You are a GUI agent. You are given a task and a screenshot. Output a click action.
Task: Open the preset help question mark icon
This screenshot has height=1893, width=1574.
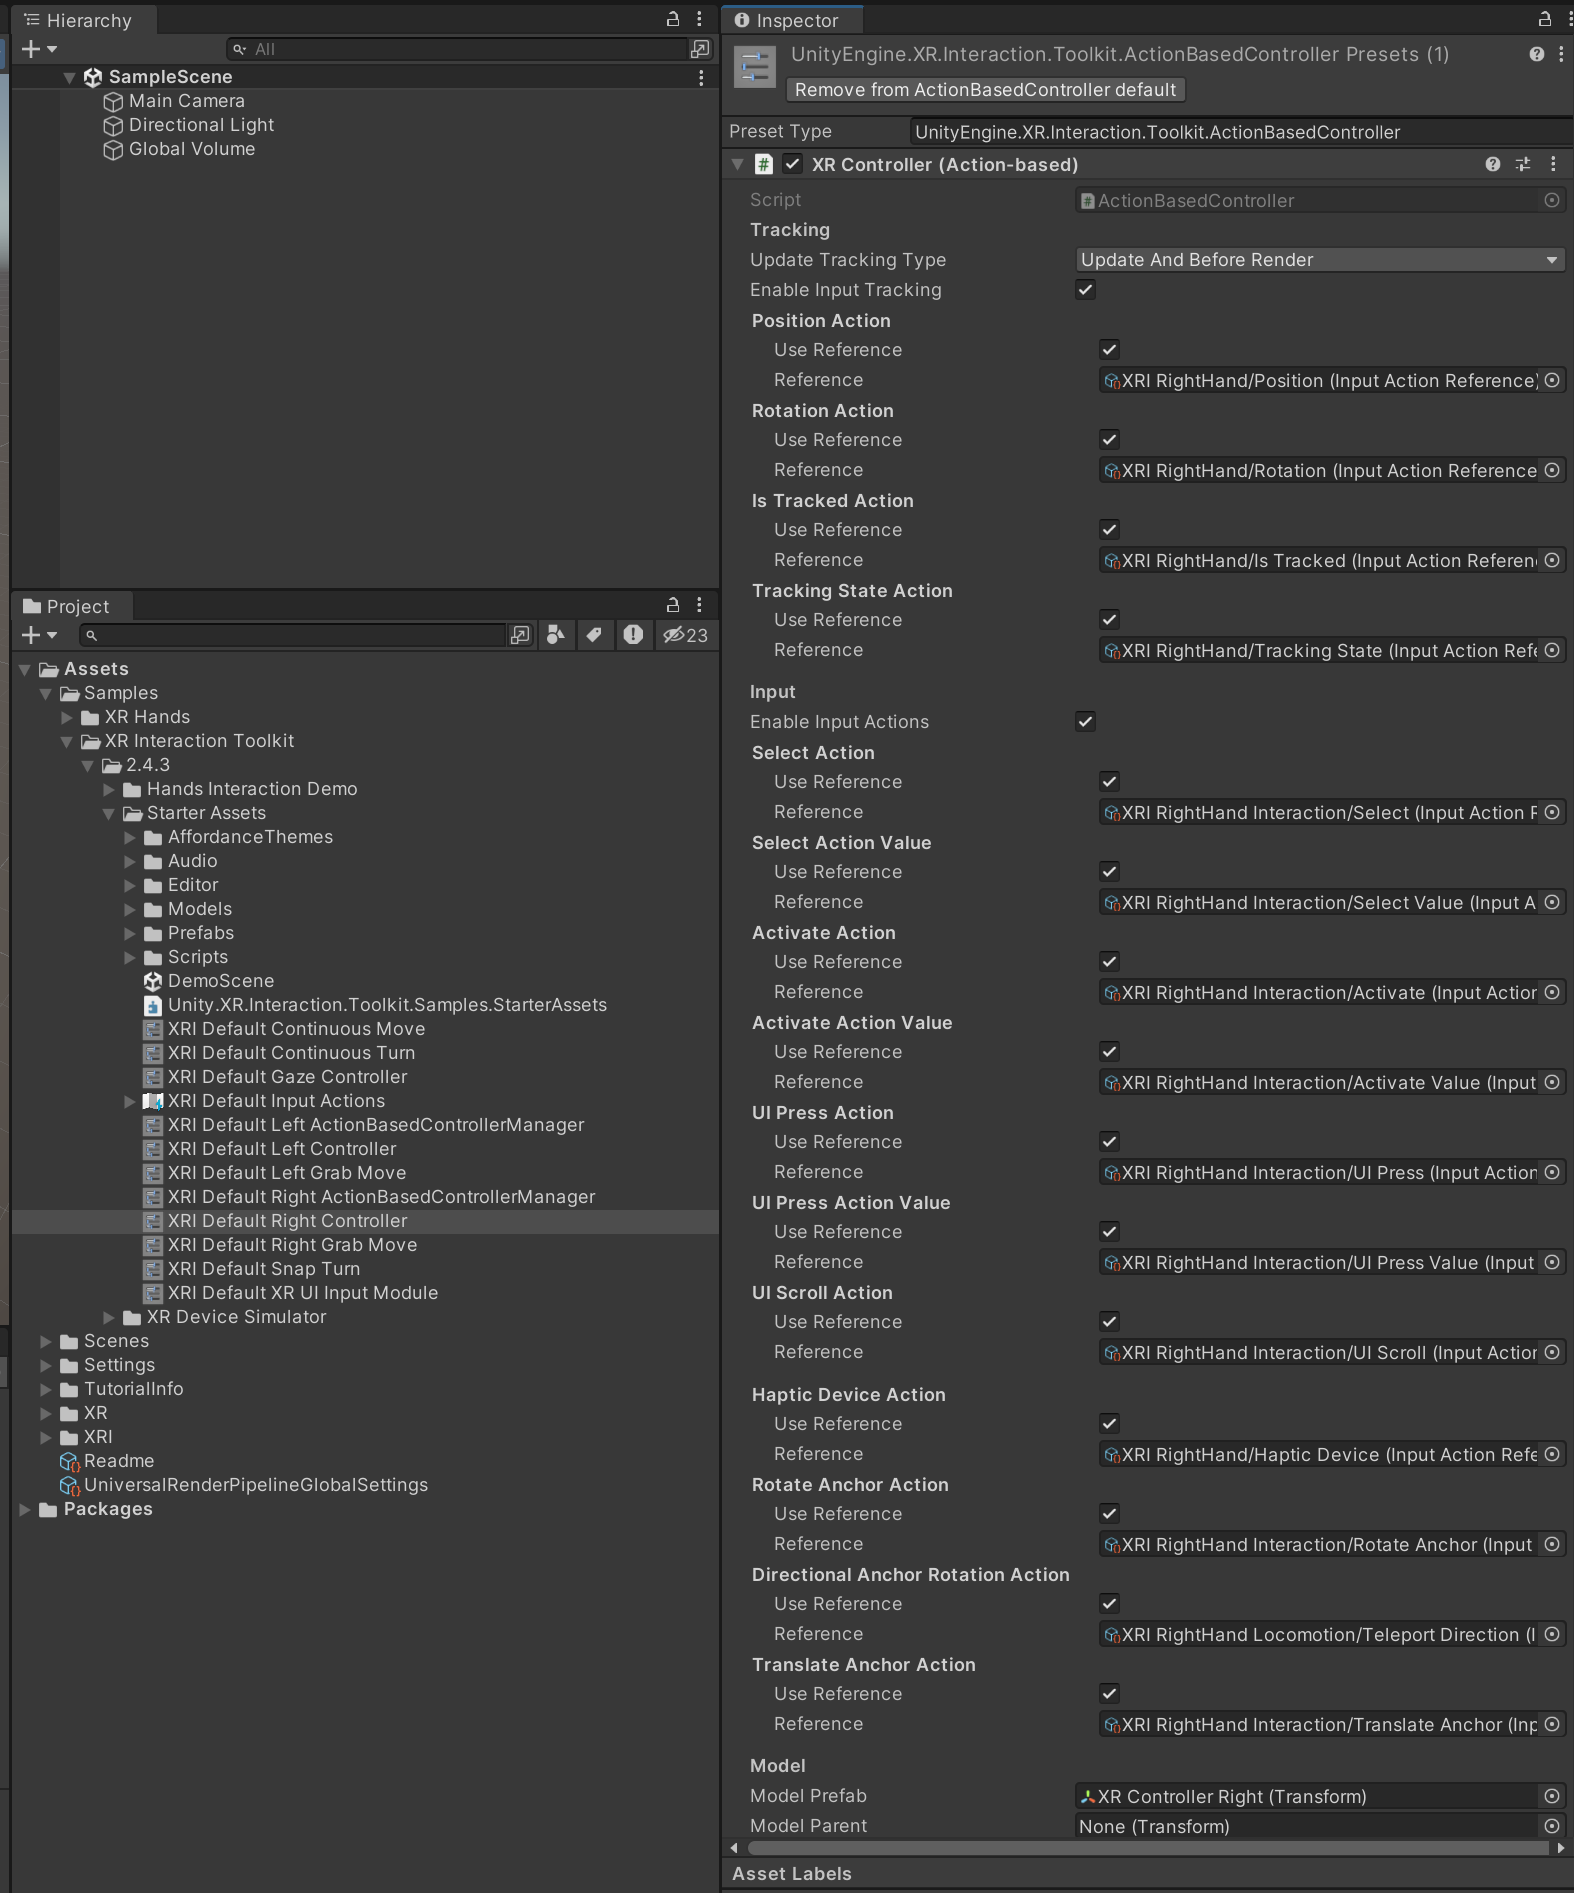[x=1537, y=54]
